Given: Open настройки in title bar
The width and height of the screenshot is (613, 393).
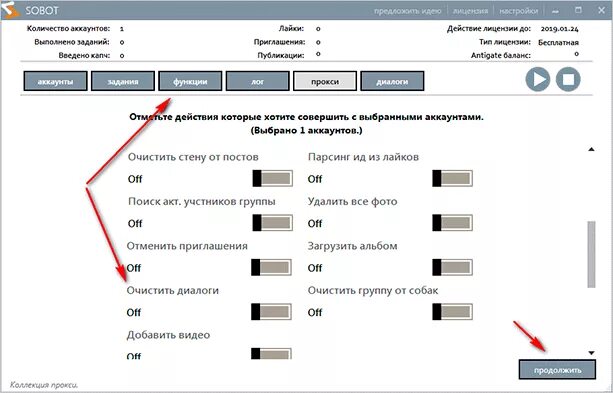Looking at the screenshot, I should (518, 11).
